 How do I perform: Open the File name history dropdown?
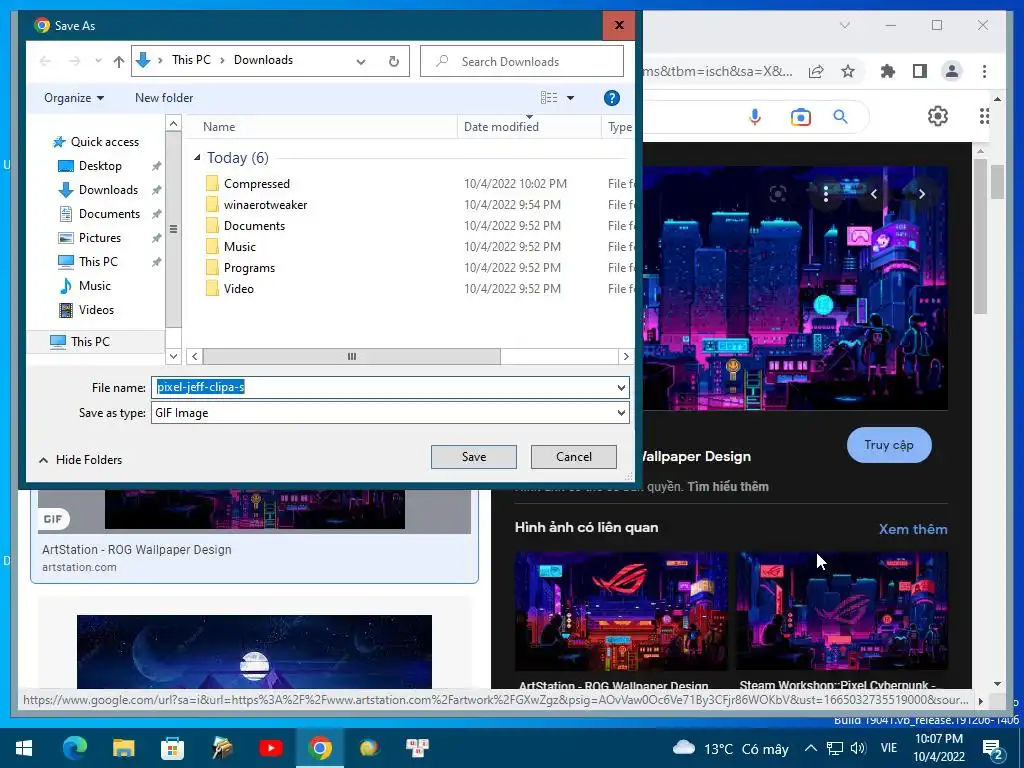click(621, 388)
